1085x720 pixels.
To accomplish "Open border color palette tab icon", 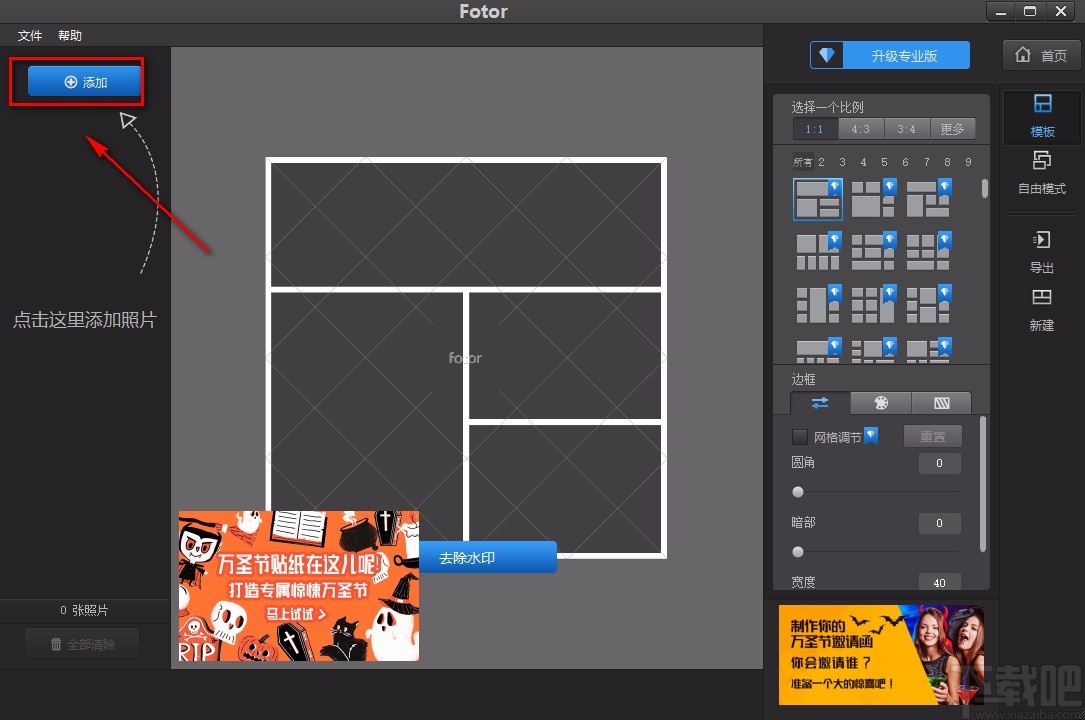I will pyautogui.click(x=881, y=403).
